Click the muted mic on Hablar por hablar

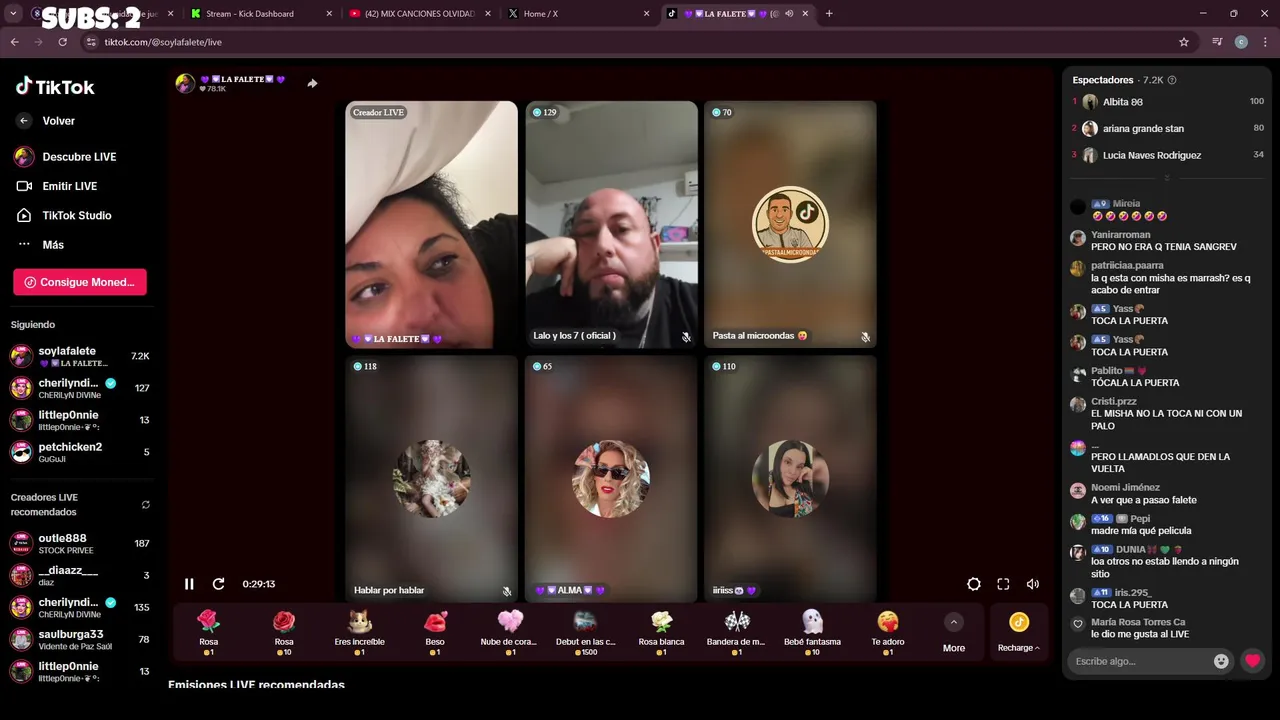[507, 591]
